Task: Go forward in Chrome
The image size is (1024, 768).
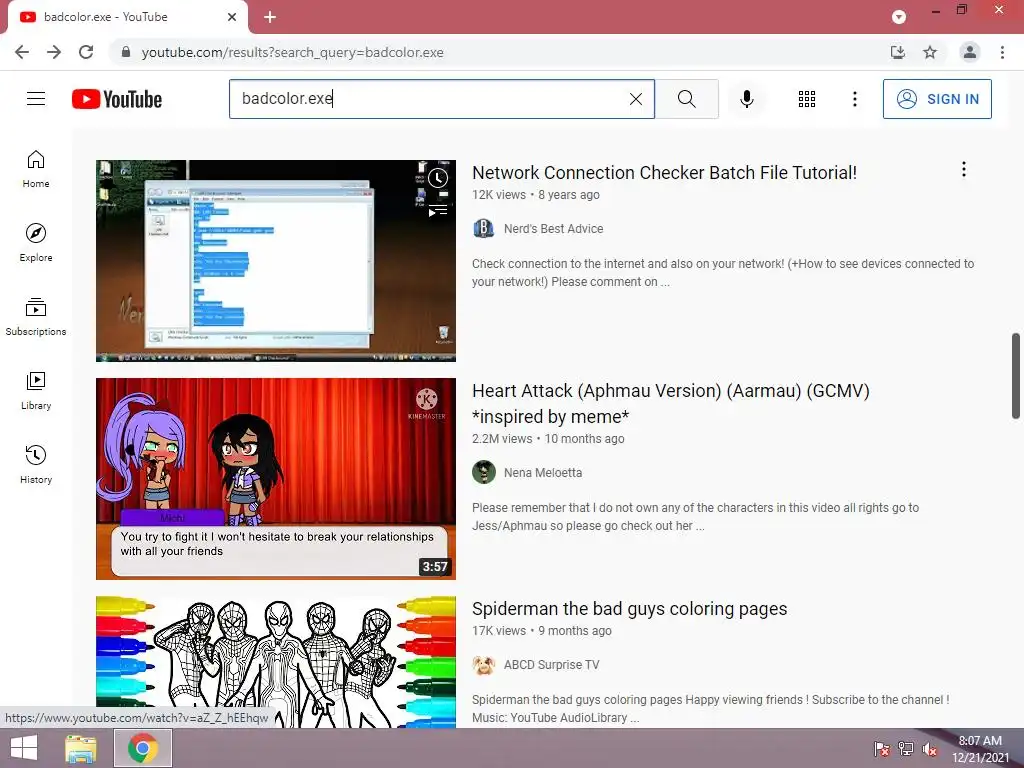Action: pos(54,52)
